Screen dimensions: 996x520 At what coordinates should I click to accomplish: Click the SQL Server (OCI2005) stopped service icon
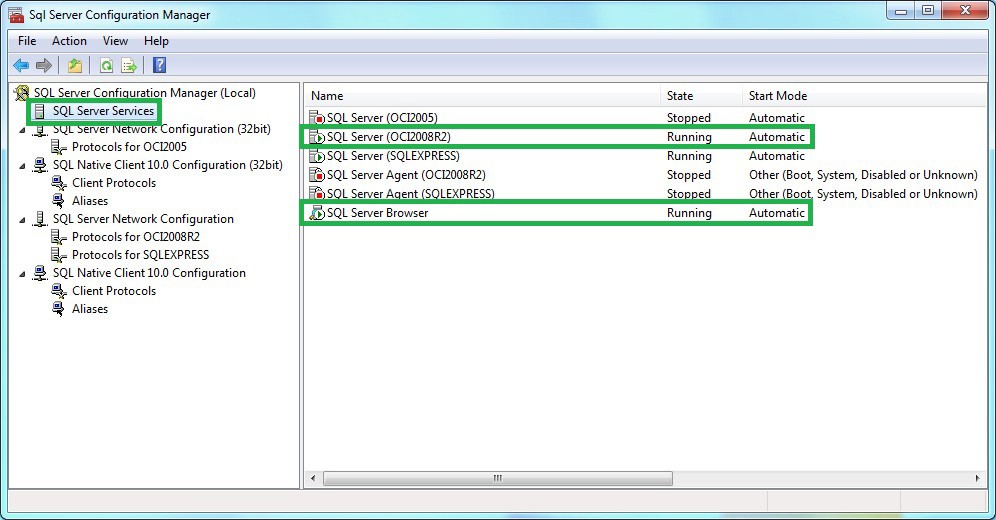pyautogui.click(x=317, y=118)
